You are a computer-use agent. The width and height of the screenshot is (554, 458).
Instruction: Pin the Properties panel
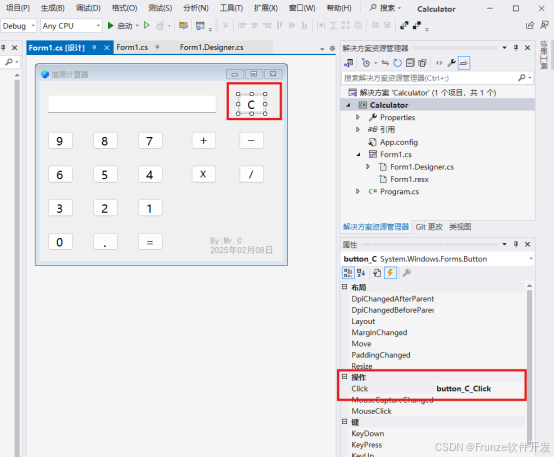(x=516, y=244)
